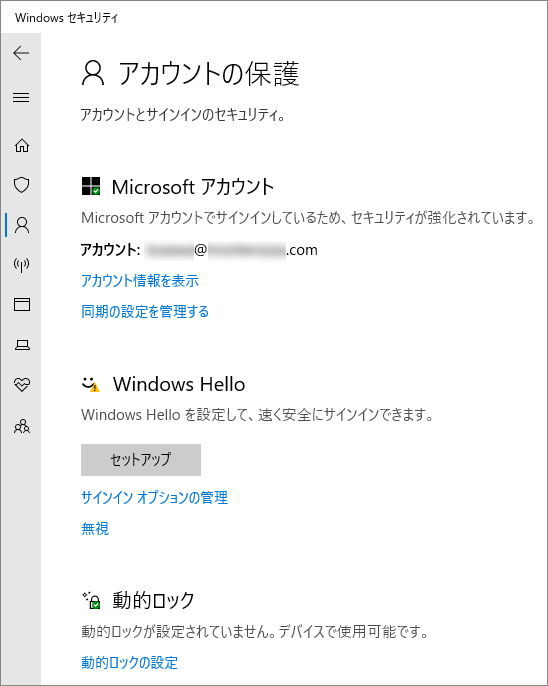This screenshot has width=548, height=686.
Task: Open Family options people icon
Action: pyautogui.click(x=22, y=426)
